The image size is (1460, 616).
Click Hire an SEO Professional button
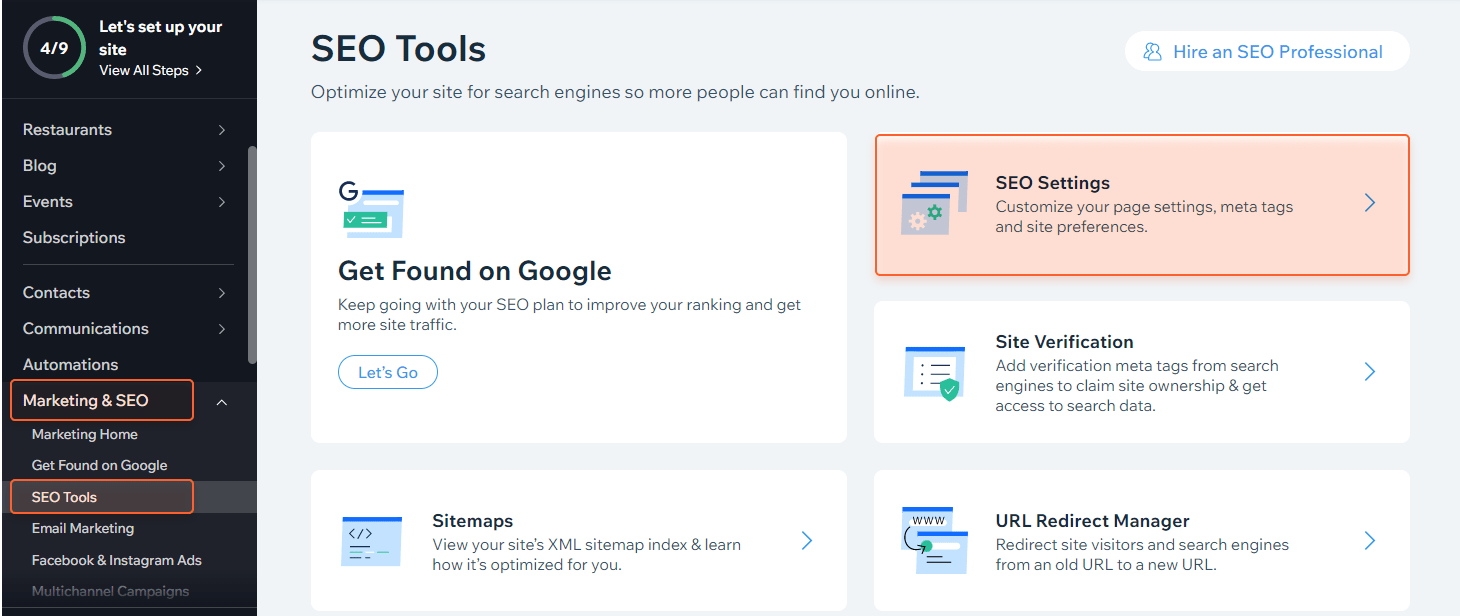pos(1267,52)
